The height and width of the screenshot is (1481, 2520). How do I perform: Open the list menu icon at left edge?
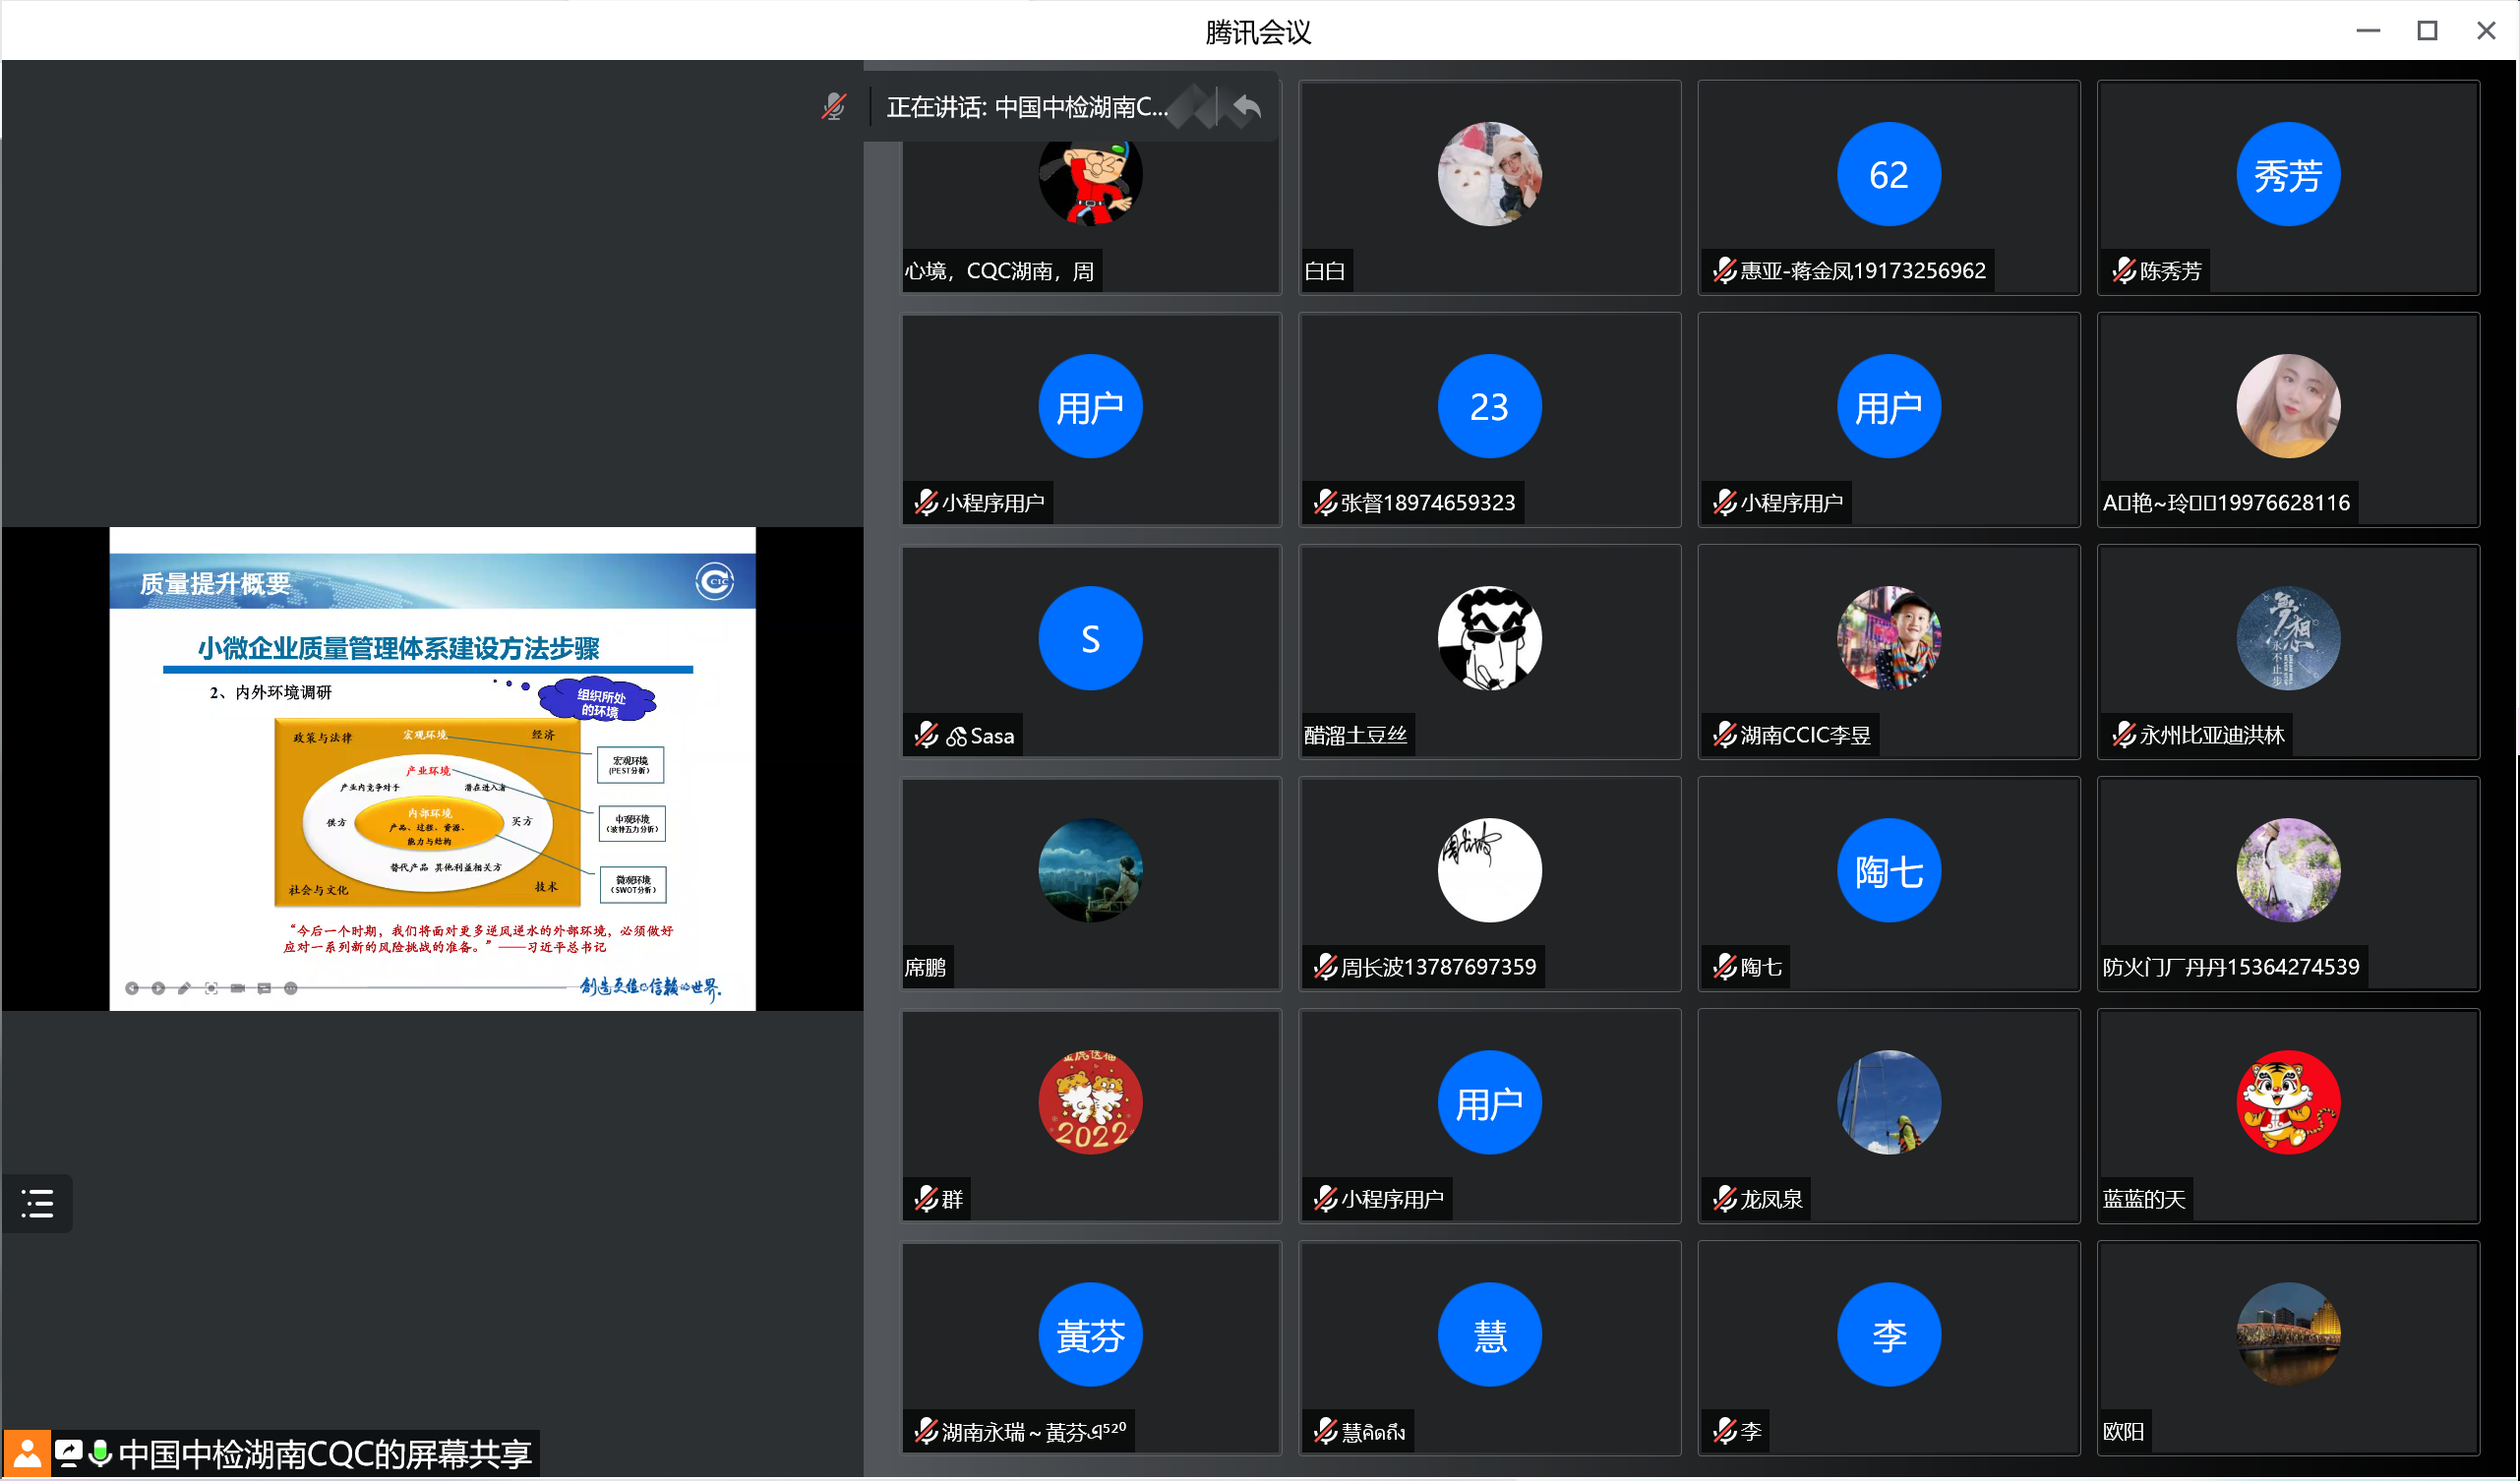coord(37,1203)
